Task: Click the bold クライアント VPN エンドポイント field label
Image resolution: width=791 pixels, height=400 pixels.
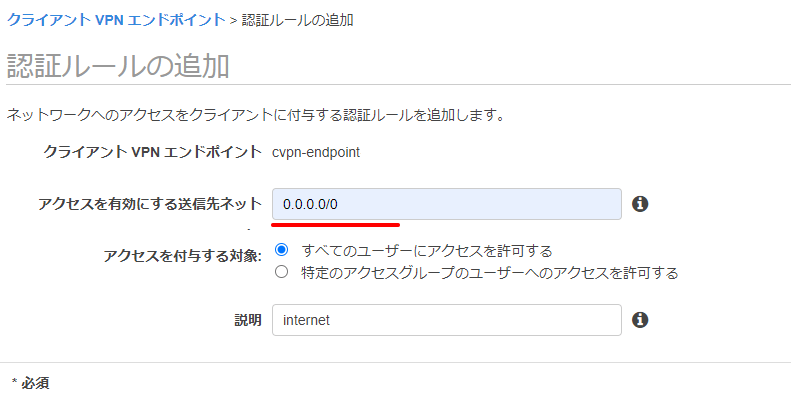Action: 152,152
